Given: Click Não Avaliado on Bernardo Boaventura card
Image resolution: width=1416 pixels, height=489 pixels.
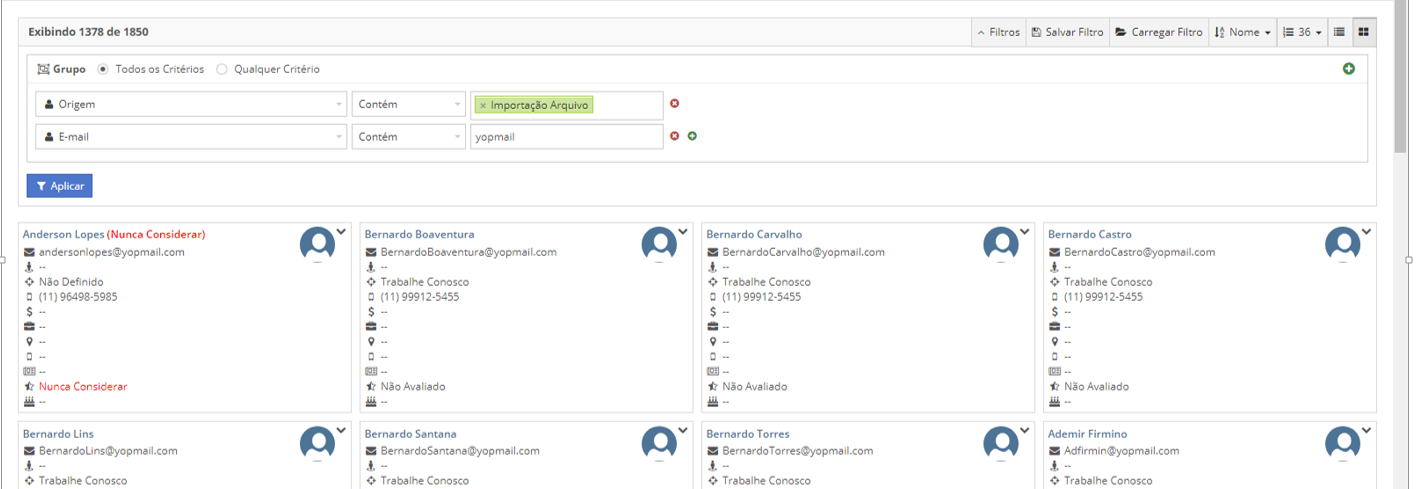Looking at the screenshot, I should (x=413, y=386).
